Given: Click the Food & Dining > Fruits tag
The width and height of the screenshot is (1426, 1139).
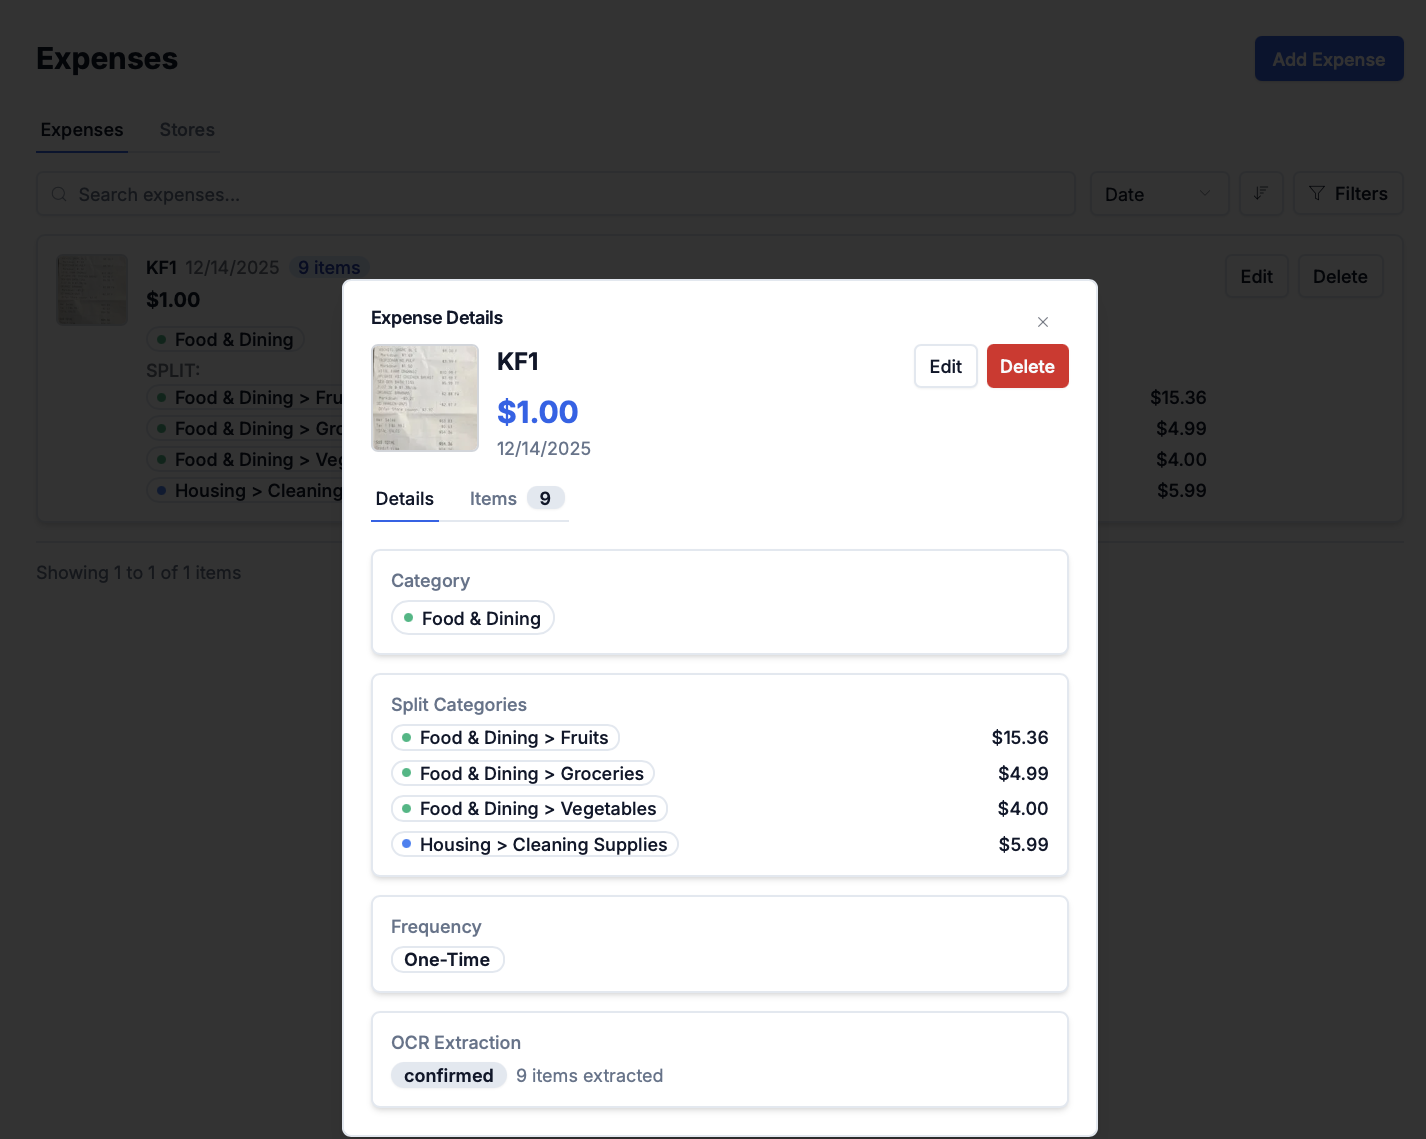Looking at the screenshot, I should click(x=506, y=738).
